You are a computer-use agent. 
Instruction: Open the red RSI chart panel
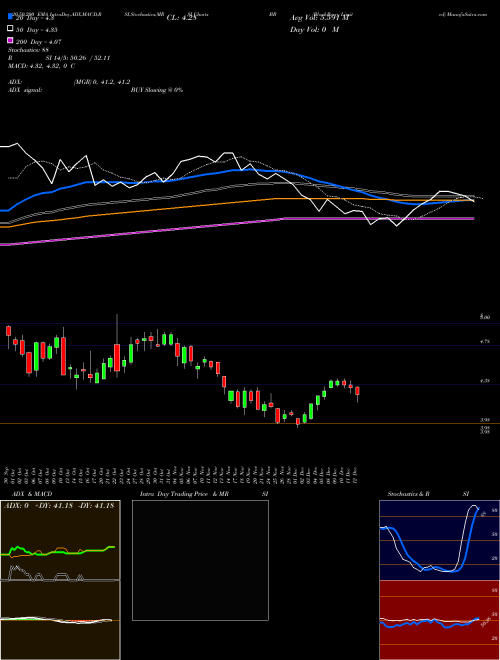coord(439,620)
